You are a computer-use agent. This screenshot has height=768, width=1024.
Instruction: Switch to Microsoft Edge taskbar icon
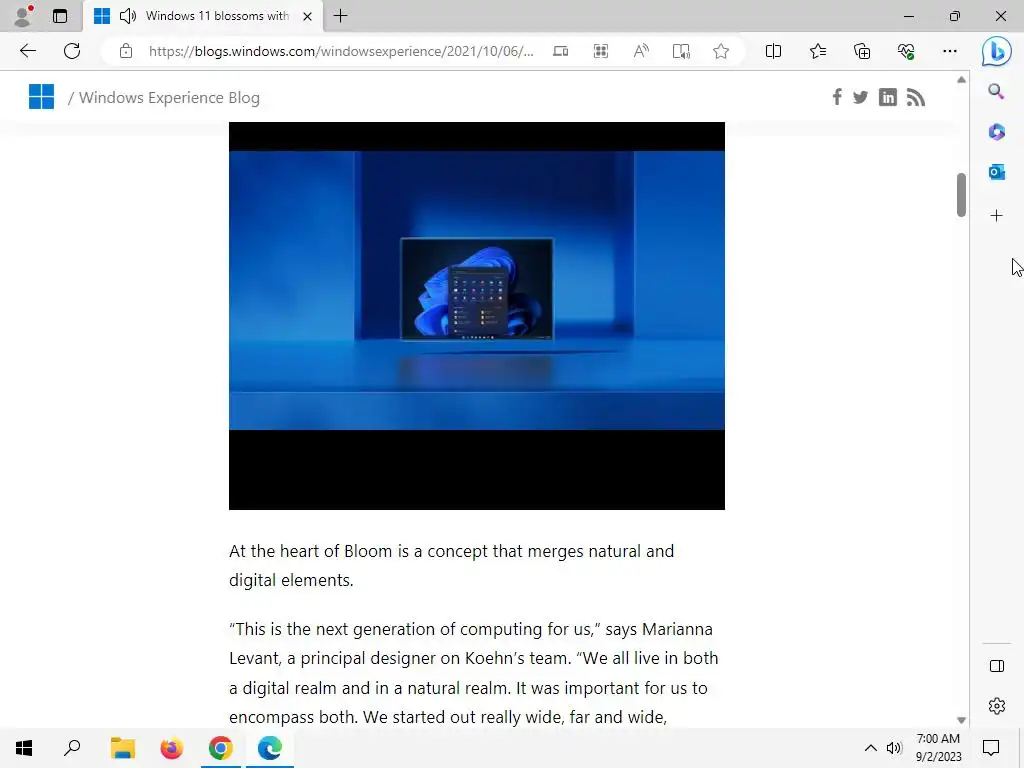270,748
